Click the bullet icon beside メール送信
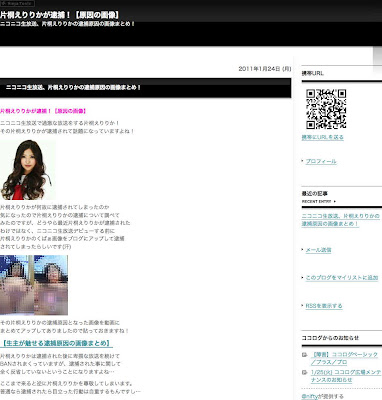Image resolution: width=382 pixels, height=400 pixels. [303, 249]
